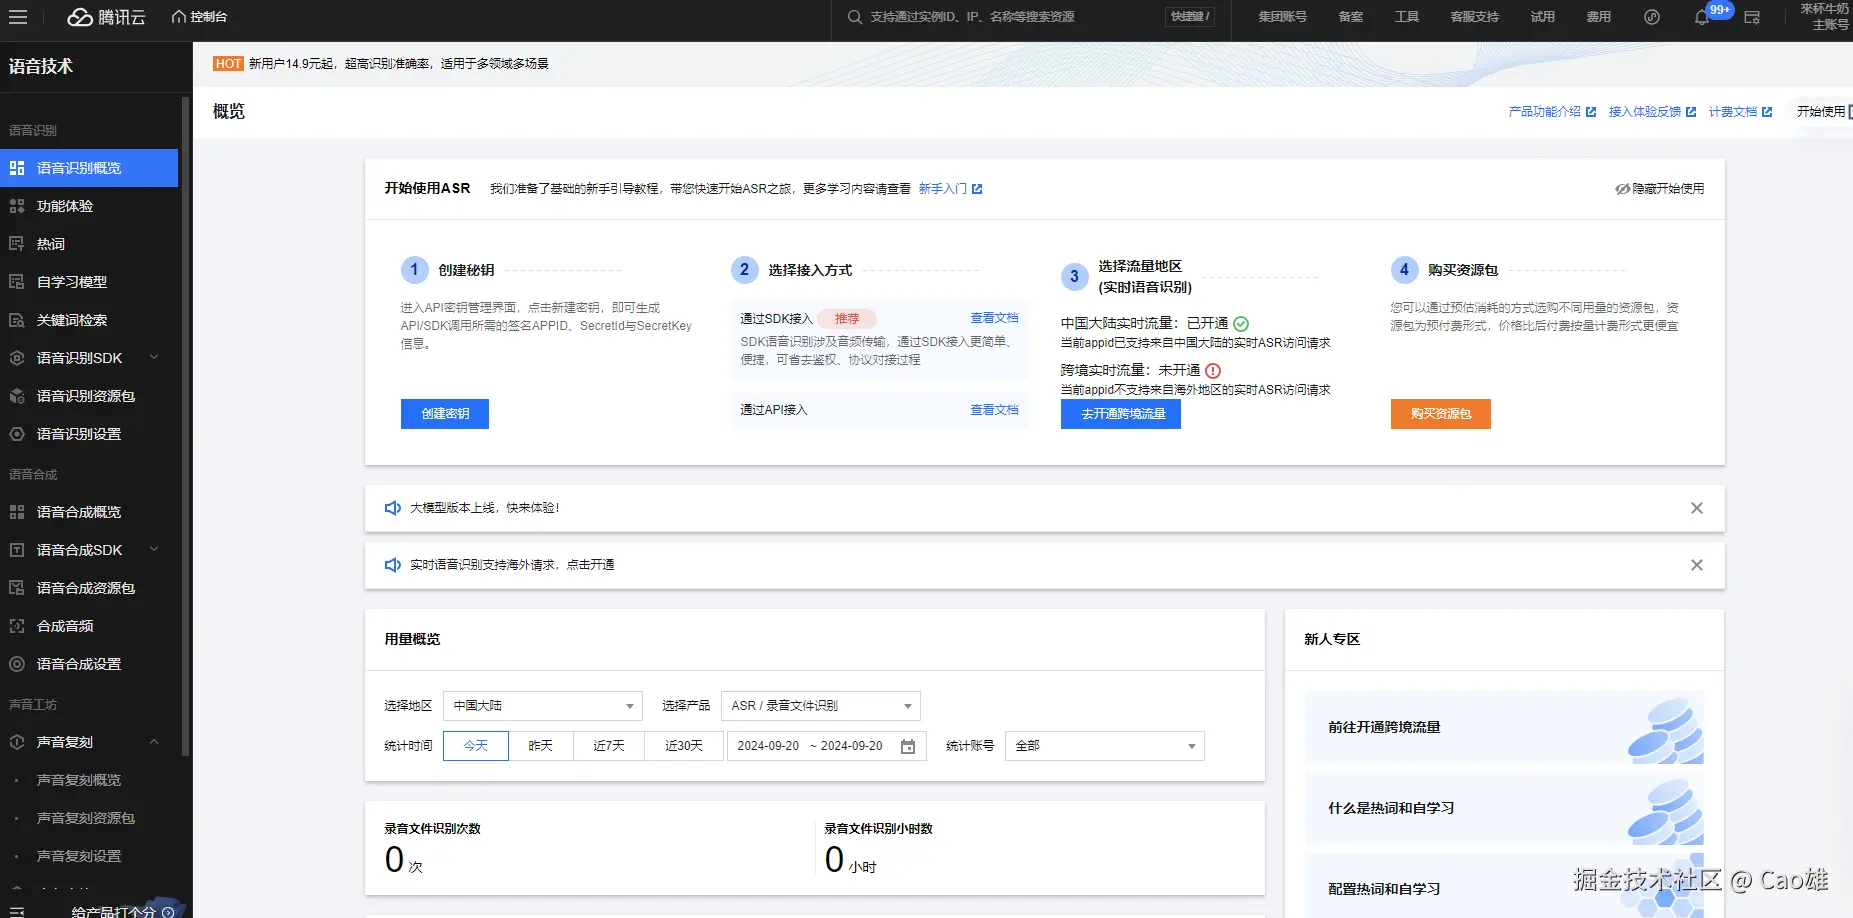Dismiss the 实时语音识别支持海外请求 notice
1853x918 pixels.
coord(1697,565)
